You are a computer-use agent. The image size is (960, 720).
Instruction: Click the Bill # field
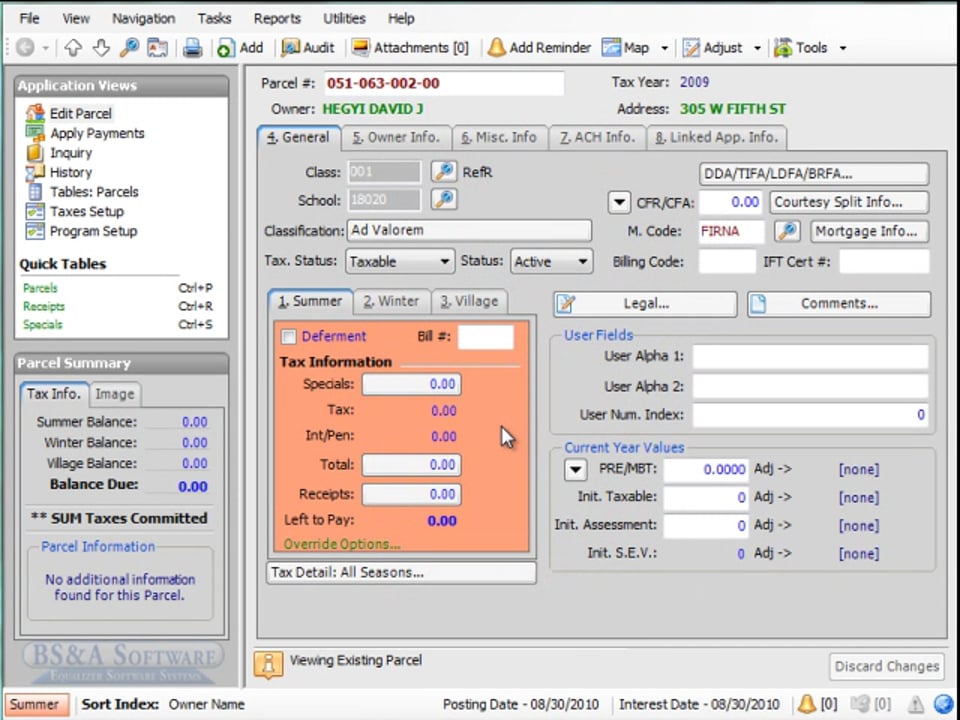pos(486,337)
